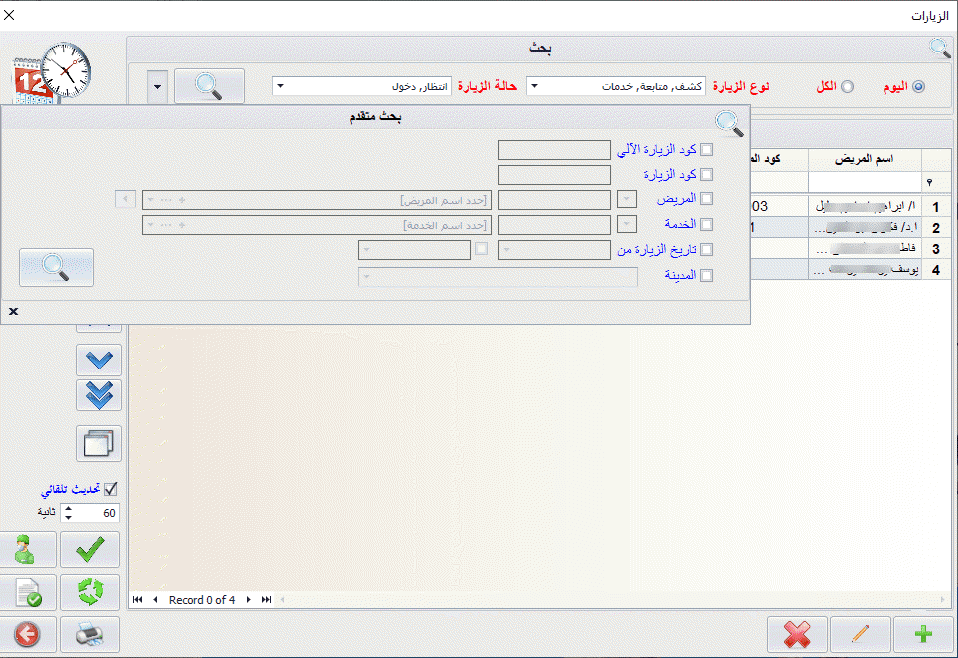958x658 pixels.
Task: Click the green plus add button
Action: (923, 634)
